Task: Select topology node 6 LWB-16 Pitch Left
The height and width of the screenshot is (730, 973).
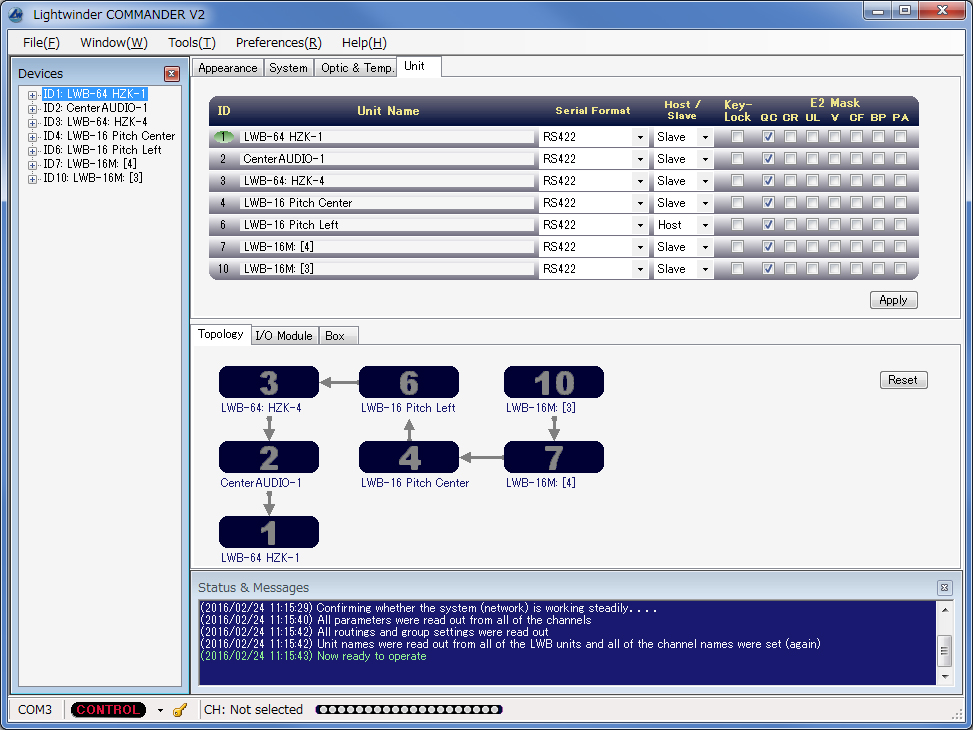Action: (x=409, y=382)
